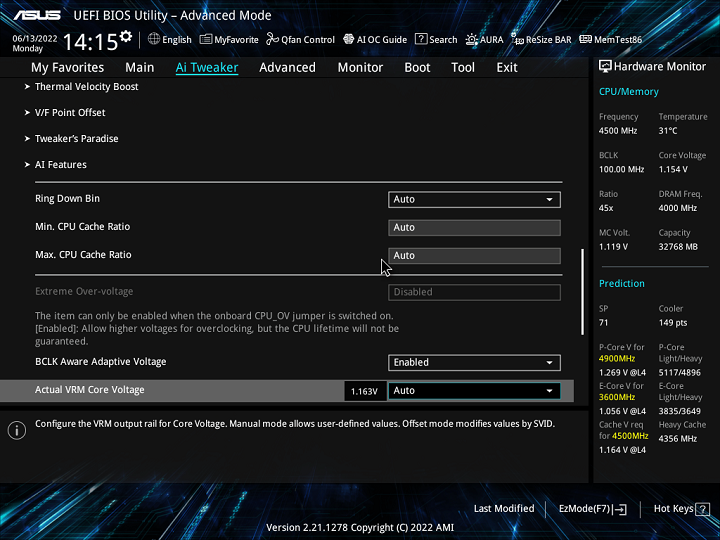
Task: Expand the Thermal Velocity Boost submenu
Action: [86, 87]
